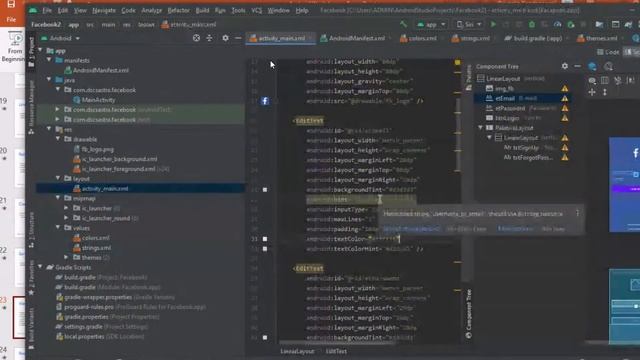This screenshot has width=640, height=360.
Task: Click the blue layers design surface icon
Action: pyautogui.click(x=592, y=66)
